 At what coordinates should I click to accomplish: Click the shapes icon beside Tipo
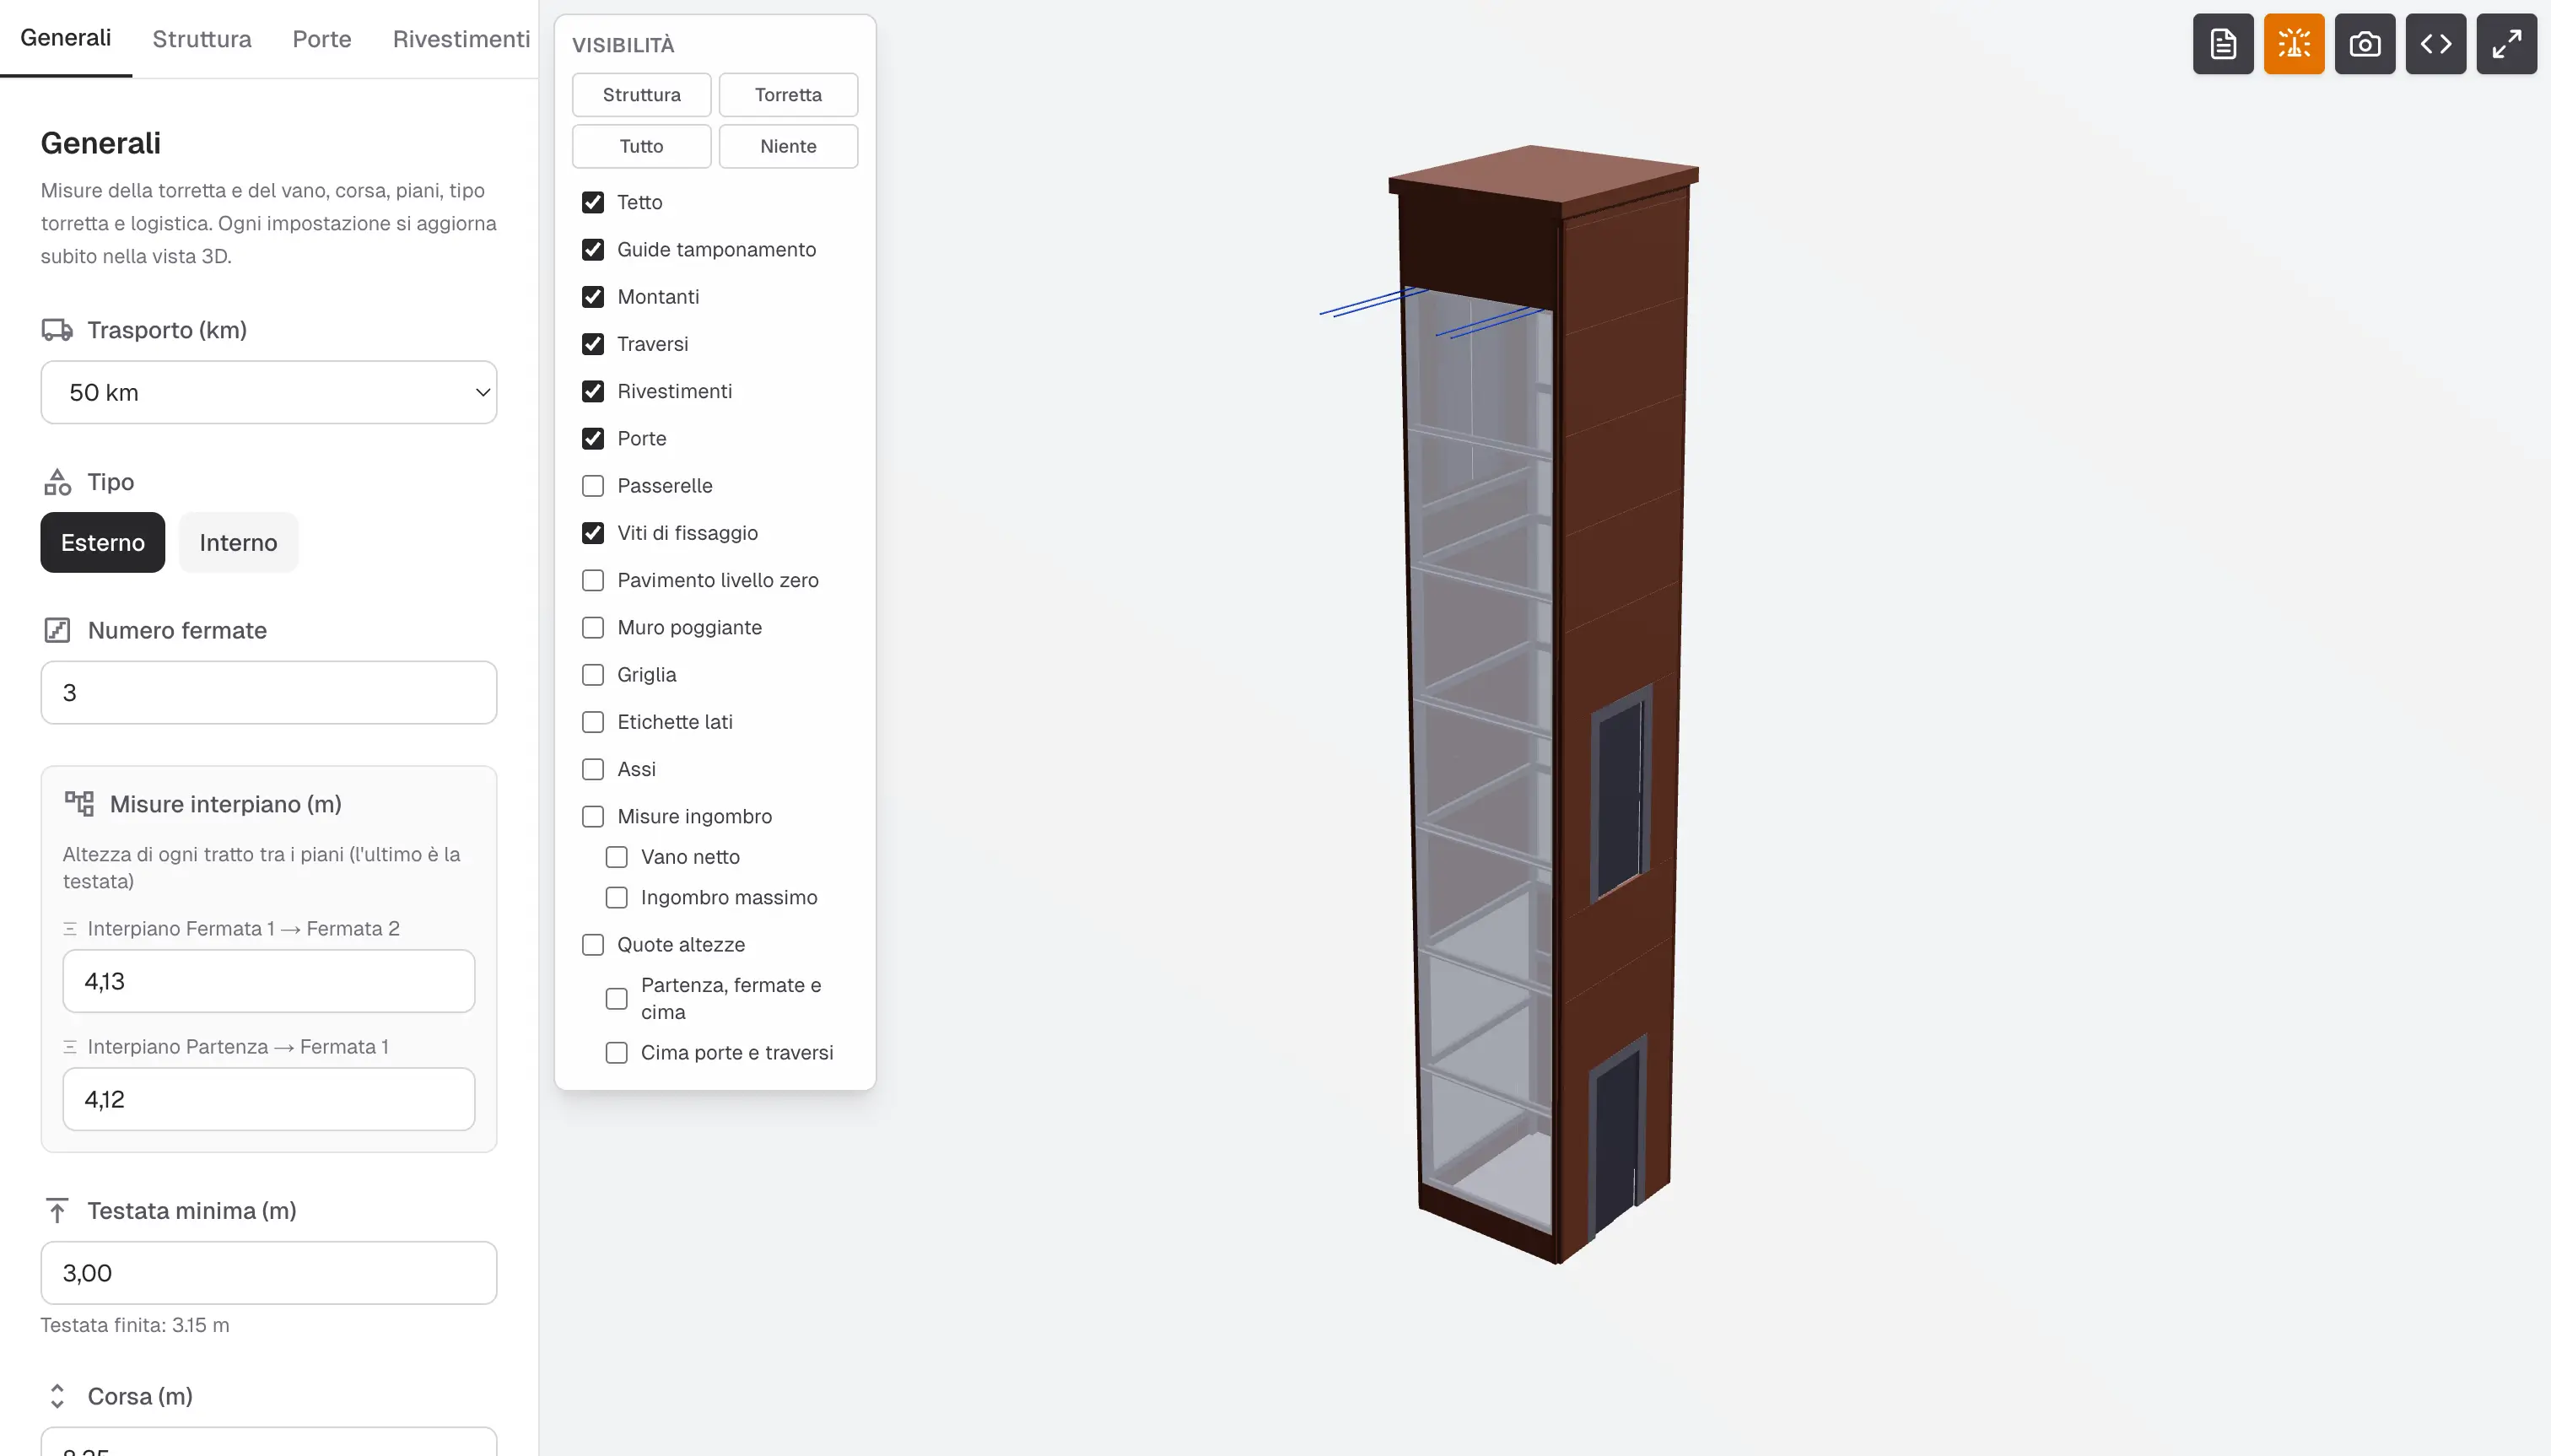[x=57, y=482]
